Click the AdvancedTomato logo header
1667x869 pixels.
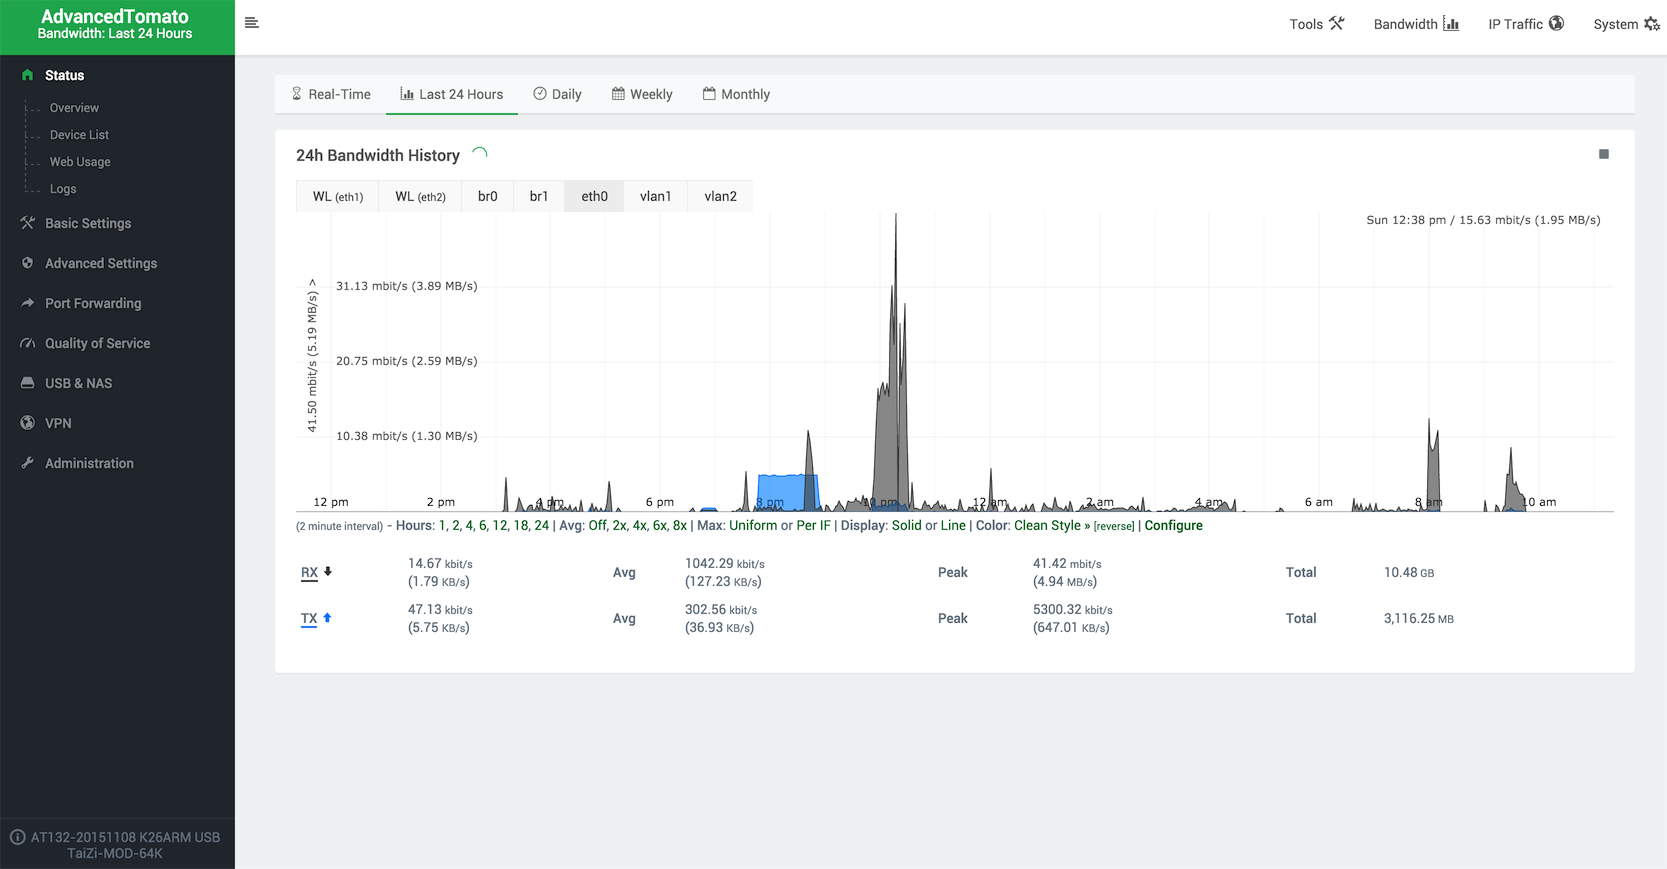[x=115, y=25]
